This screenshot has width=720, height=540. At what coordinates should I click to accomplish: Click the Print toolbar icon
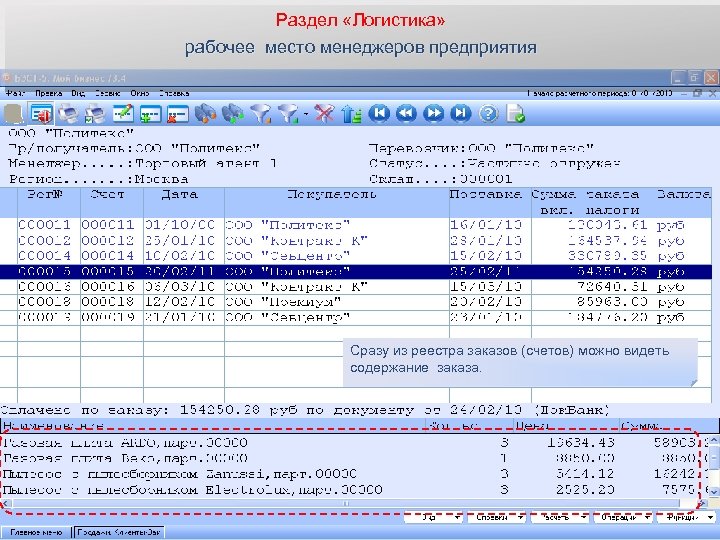coord(68,113)
